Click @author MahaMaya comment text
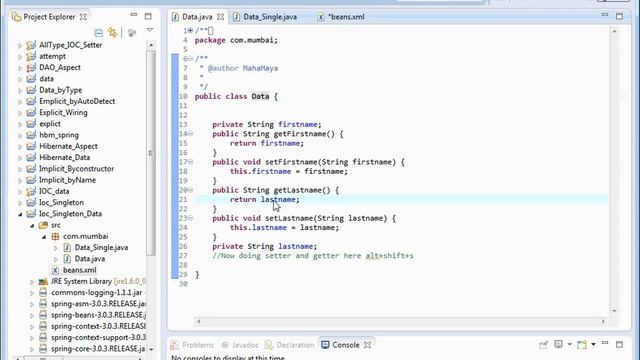 click(243, 68)
